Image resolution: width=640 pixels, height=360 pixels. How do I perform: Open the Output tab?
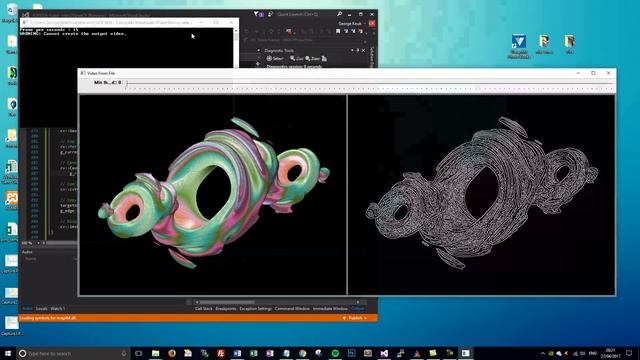click(x=358, y=309)
